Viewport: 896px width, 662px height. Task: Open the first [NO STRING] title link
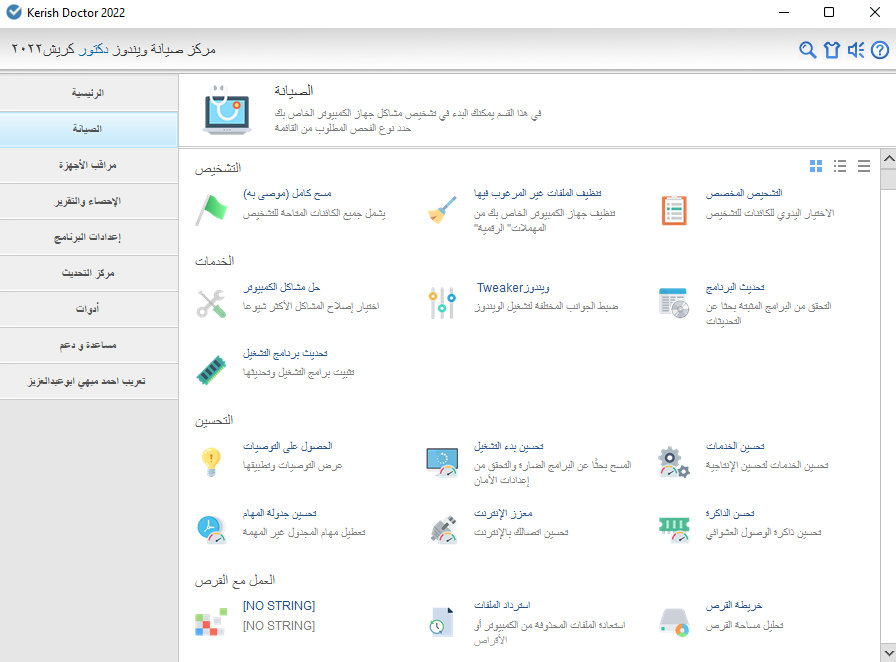click(x=279, y=605)
